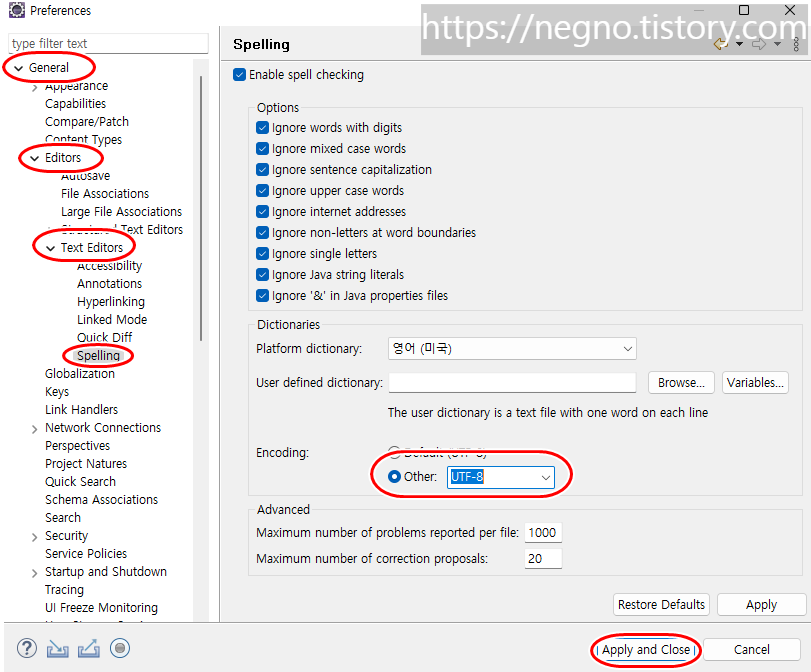This screenshot has height=672, width=811.
Task: Collapse the General tree node
Action: pos(19,68)
